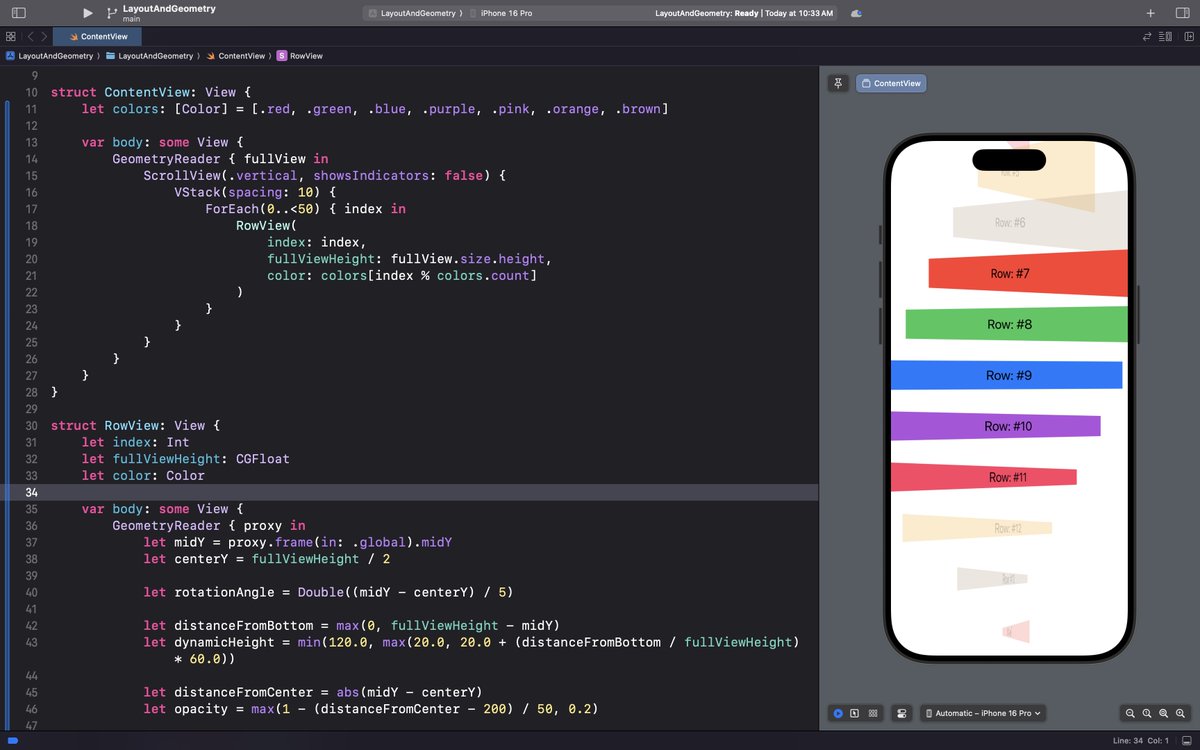This screenshot has width=1200, height=750.
Task: Click the blue status indicator at bottom left
Action: click(13, 741)
